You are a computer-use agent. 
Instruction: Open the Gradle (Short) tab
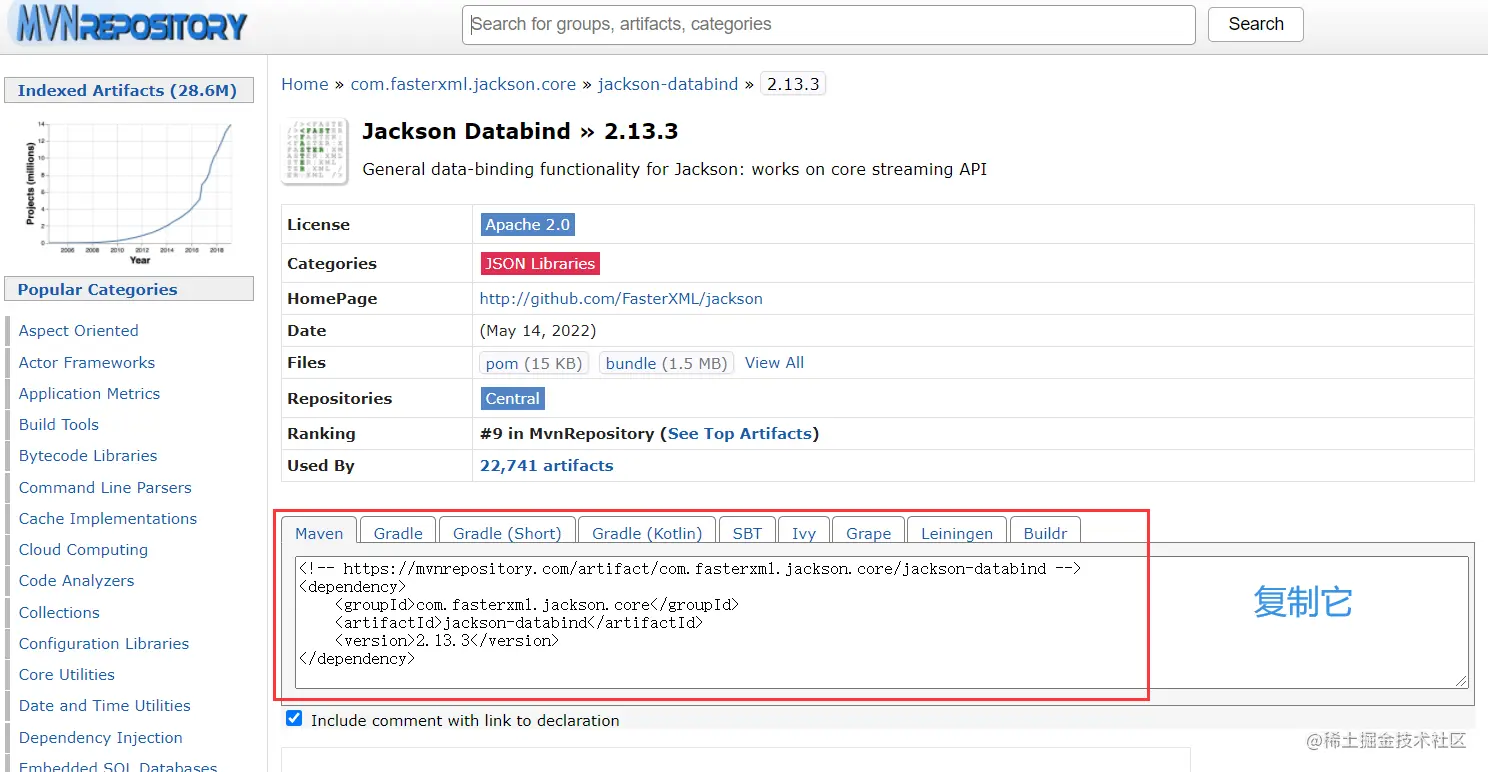click(508, 533)
